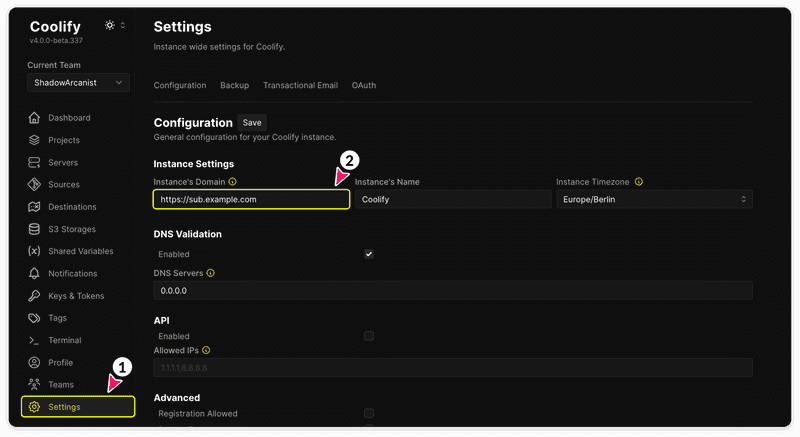This screenshot has width=800, height=437.
Task: Disable the DNS Validation Enabled checkbox
Action: [369, 254]
